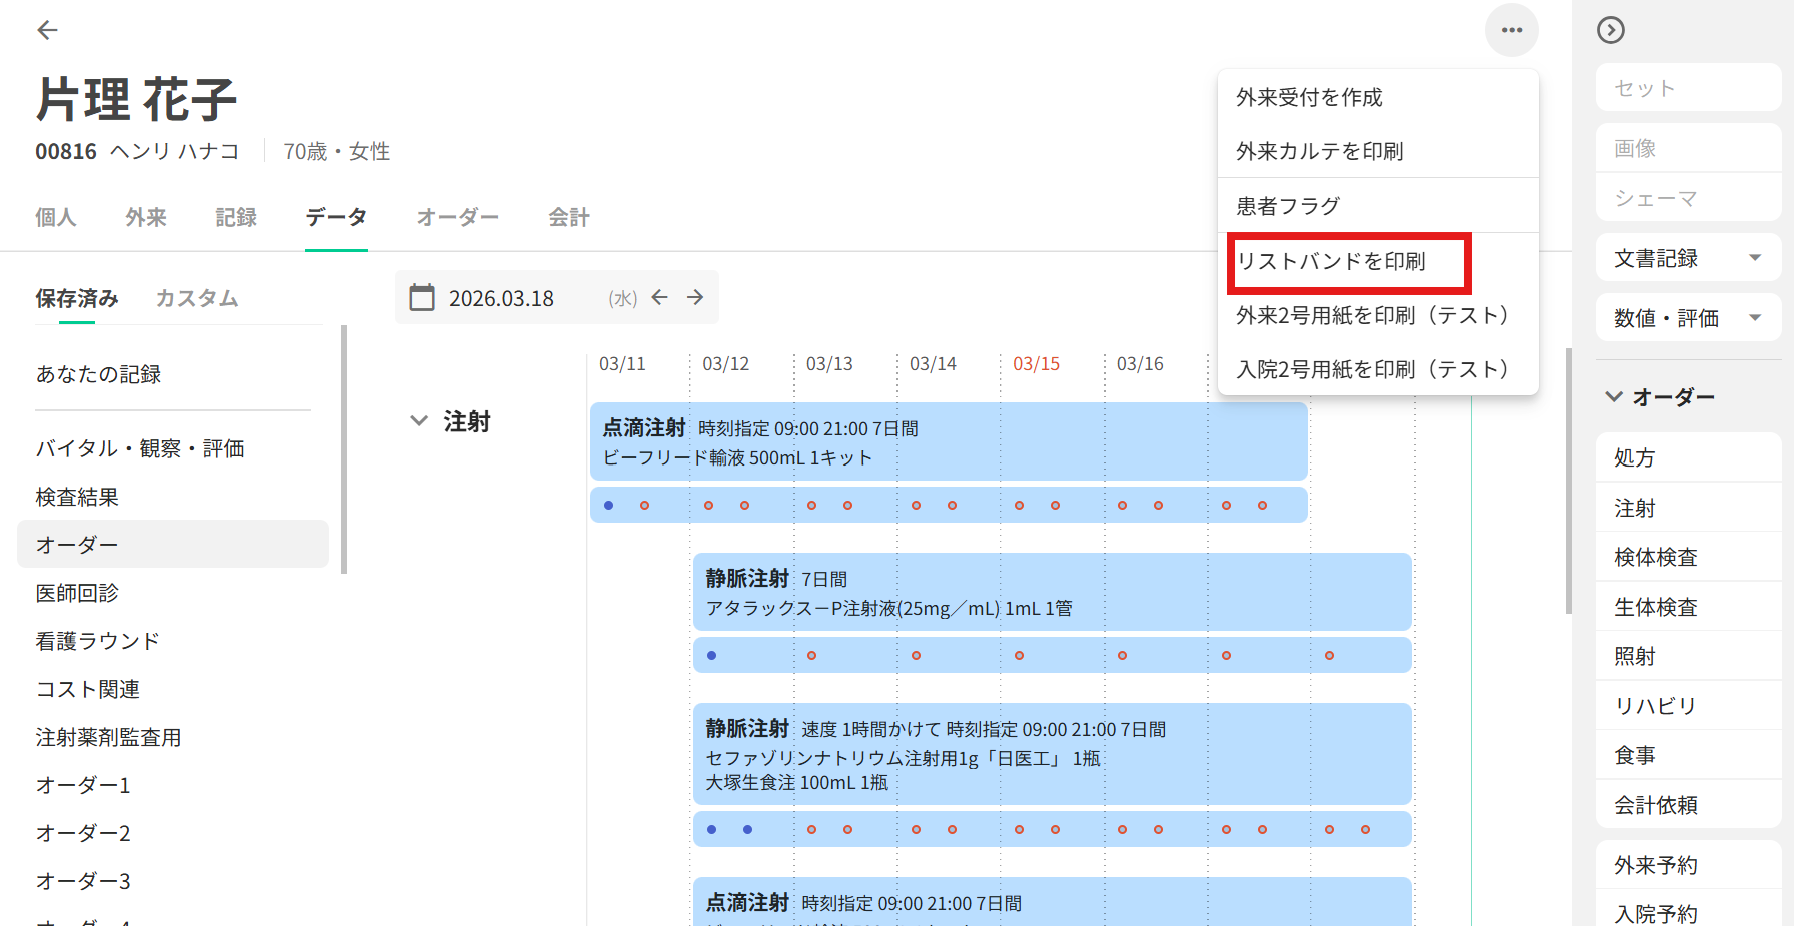Click the シェーマ button in right panel

tap(1689, 198)
